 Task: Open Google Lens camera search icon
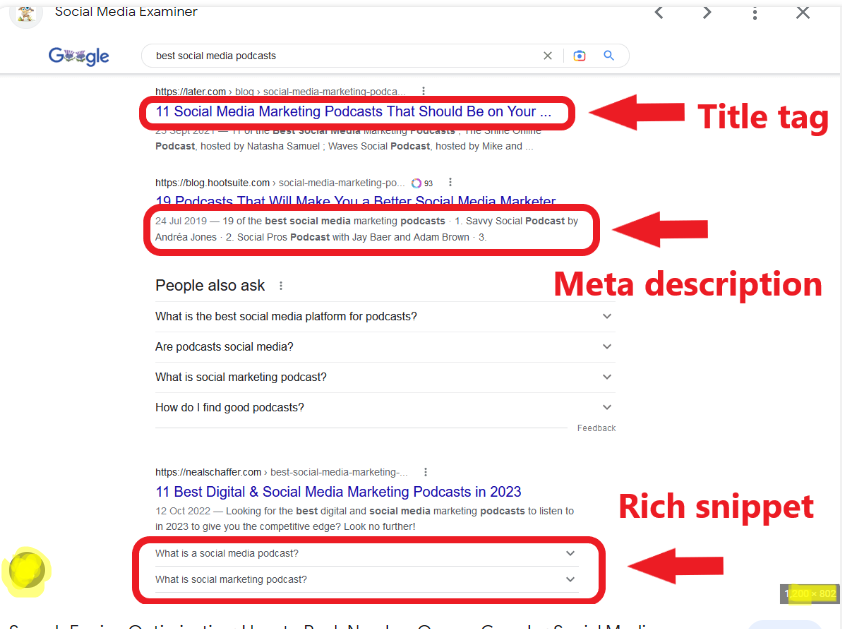coord(579,56)
